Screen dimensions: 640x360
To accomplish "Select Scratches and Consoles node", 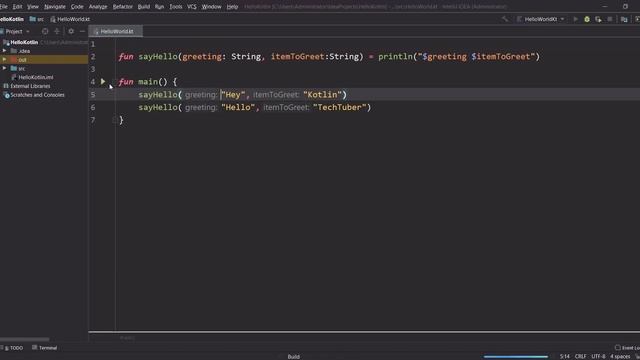I will [37, 95].
